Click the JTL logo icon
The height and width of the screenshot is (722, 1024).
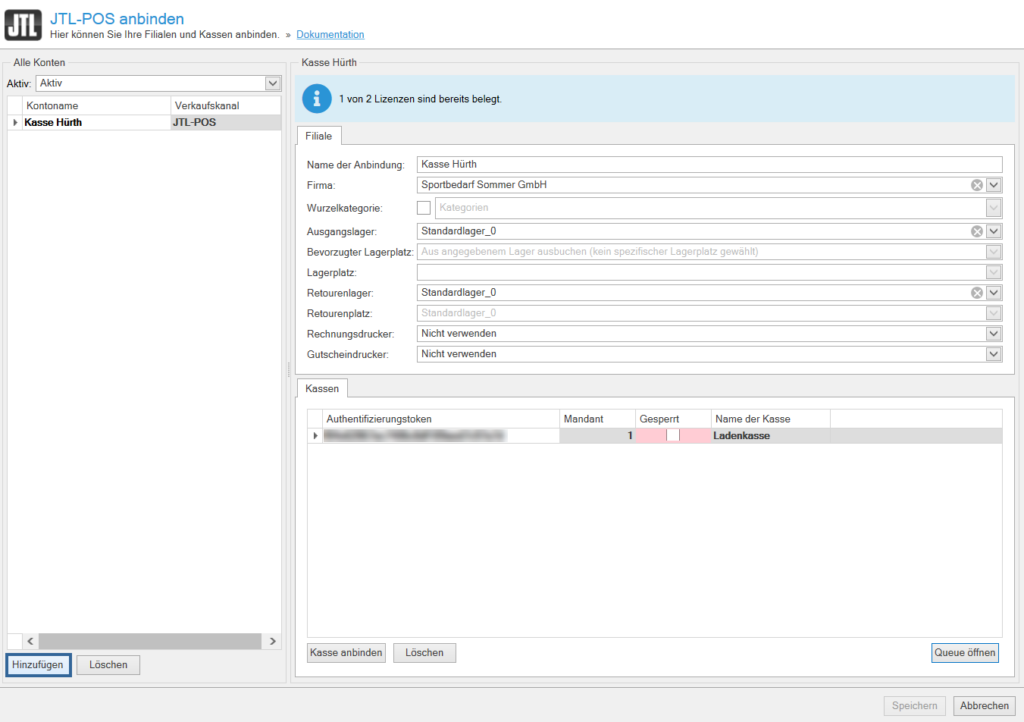click(22, 24)
